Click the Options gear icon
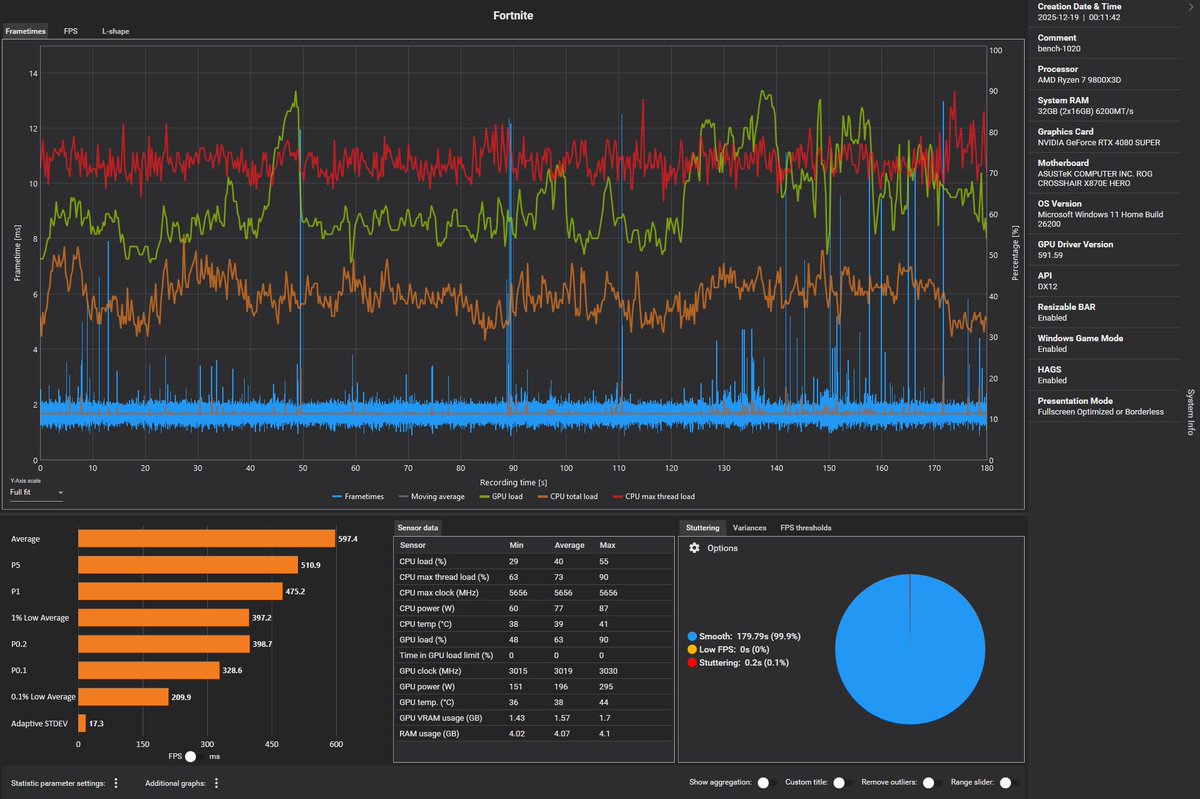 [694, 548]
